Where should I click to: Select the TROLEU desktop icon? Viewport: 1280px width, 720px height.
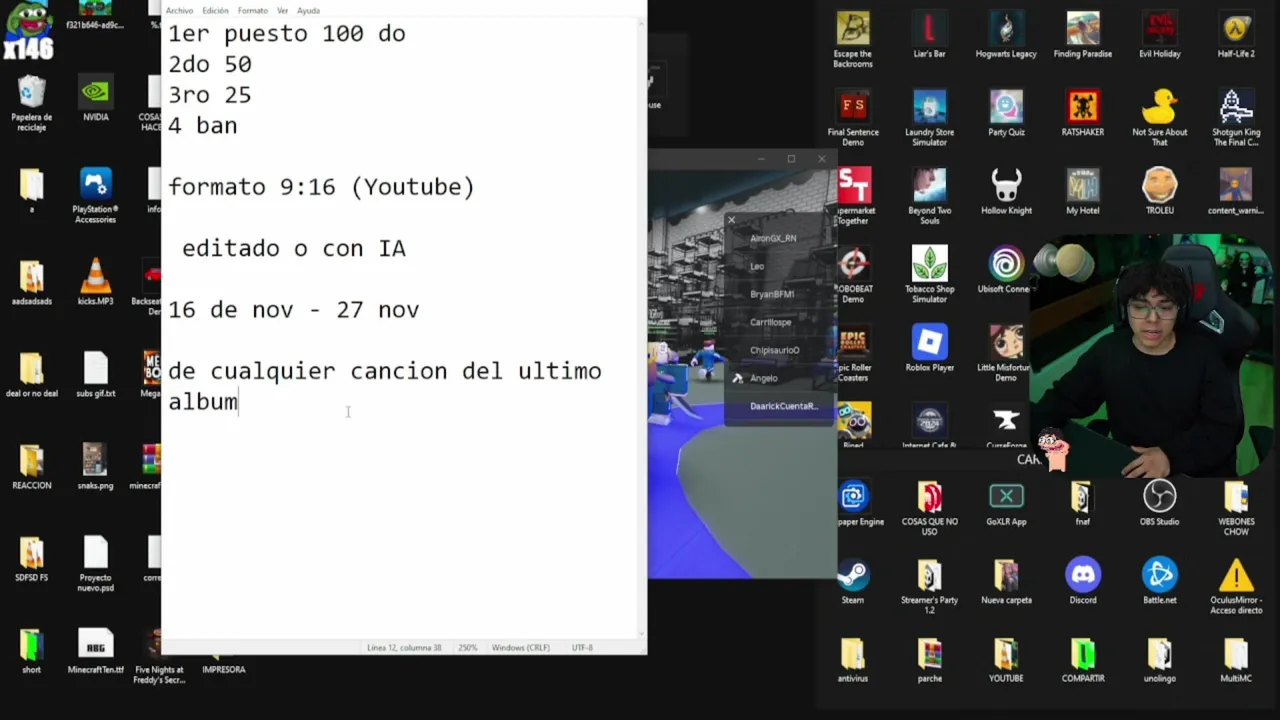click(1160, 191)
